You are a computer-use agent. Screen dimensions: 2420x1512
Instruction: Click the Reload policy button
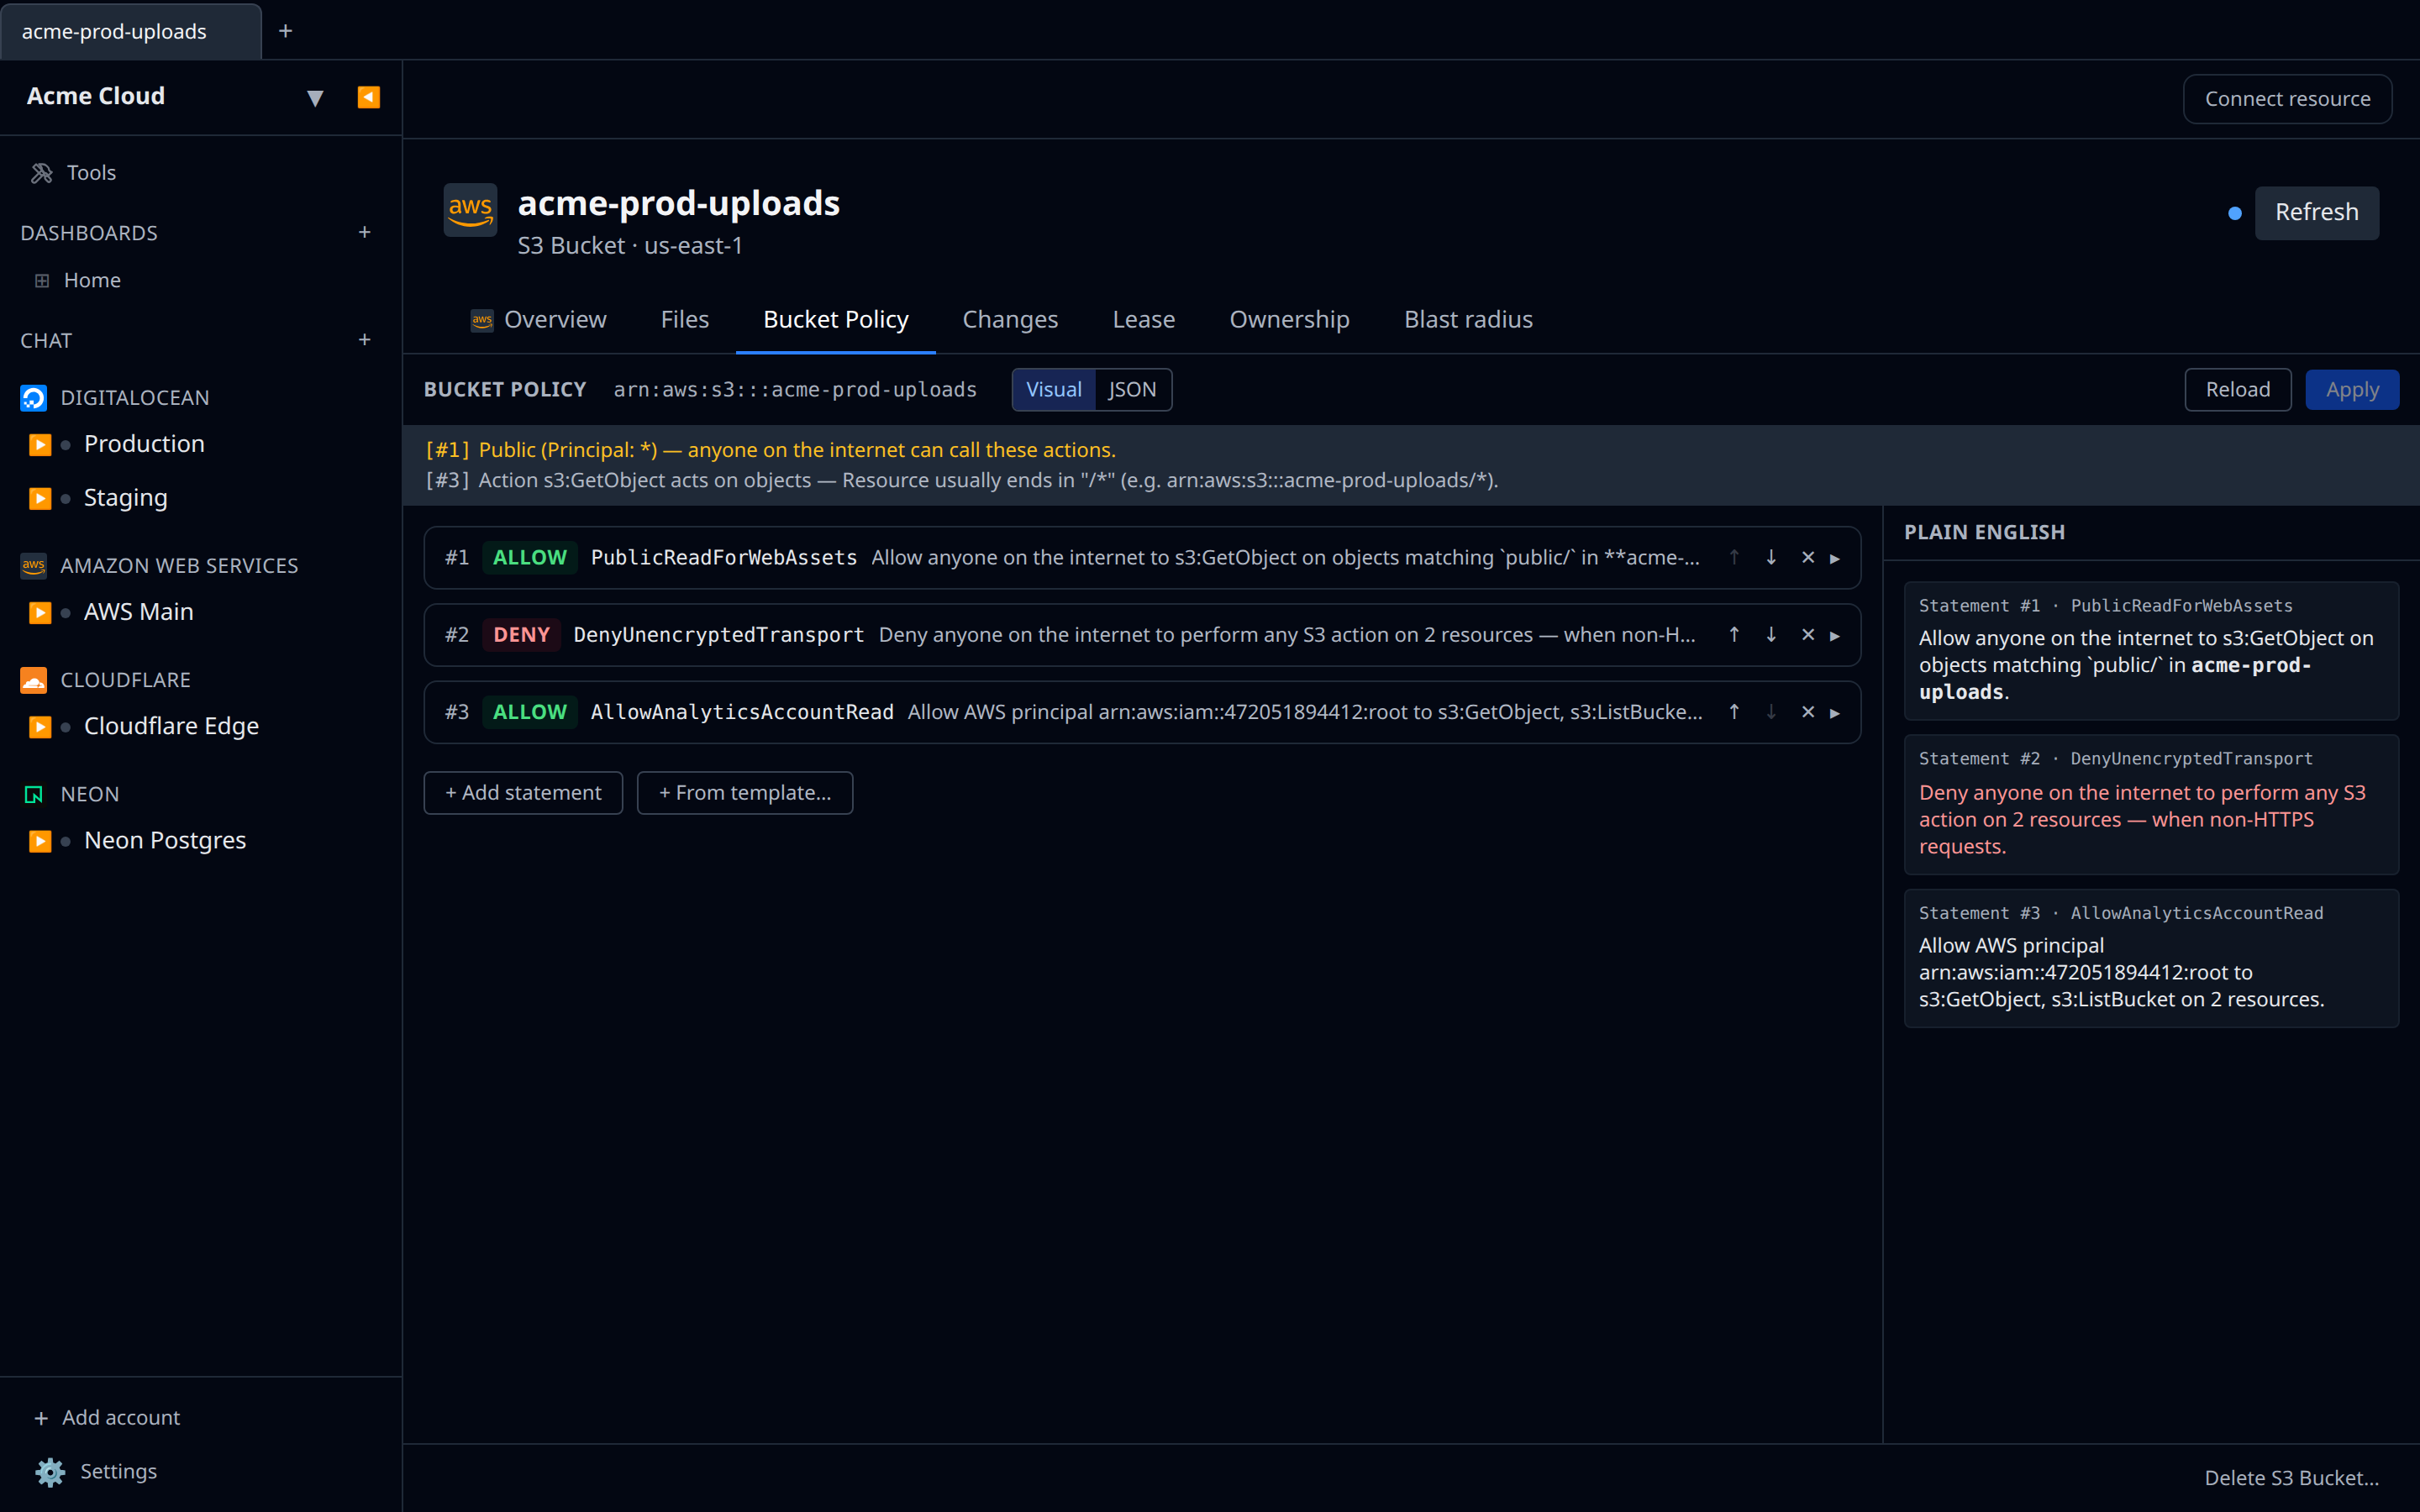(x=2238, y=390)
